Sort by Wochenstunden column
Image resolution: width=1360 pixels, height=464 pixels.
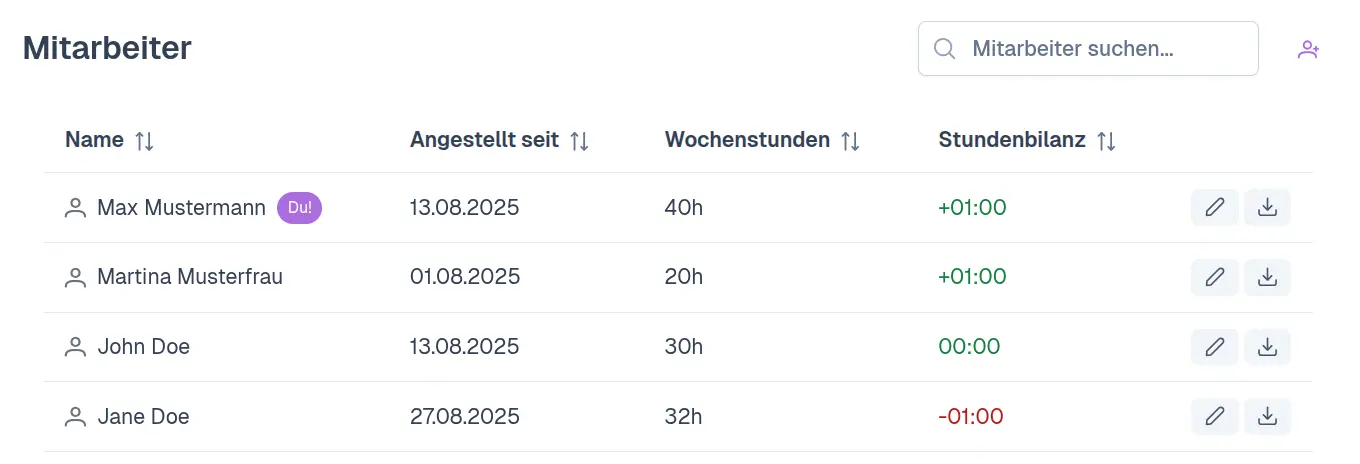[x=850, y=141]
